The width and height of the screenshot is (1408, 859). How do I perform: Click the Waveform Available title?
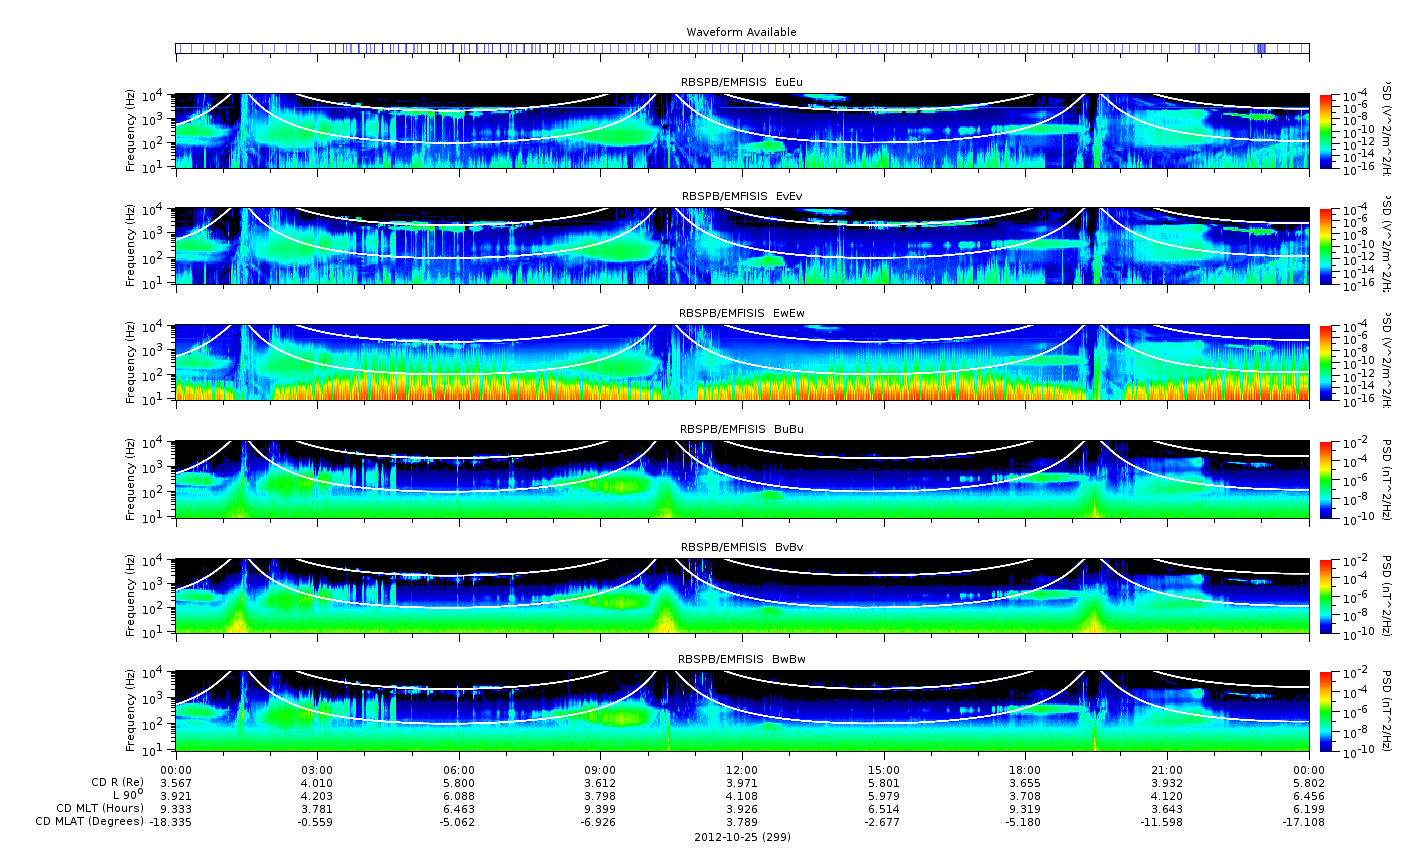(x=741, y=32)
